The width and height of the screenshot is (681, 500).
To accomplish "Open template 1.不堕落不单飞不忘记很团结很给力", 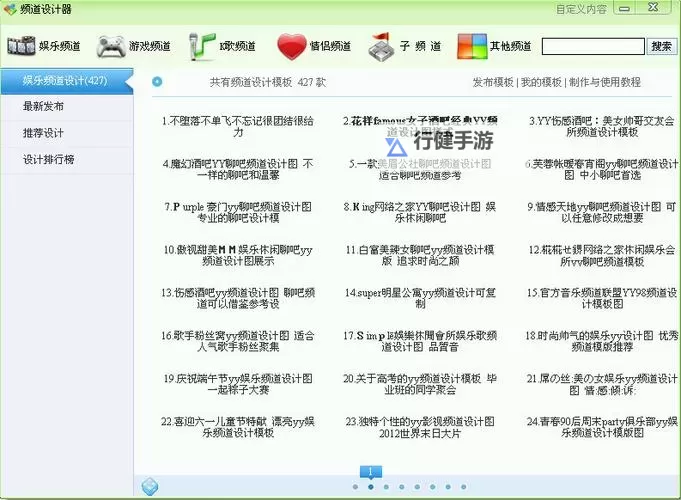I will [238, 126].
